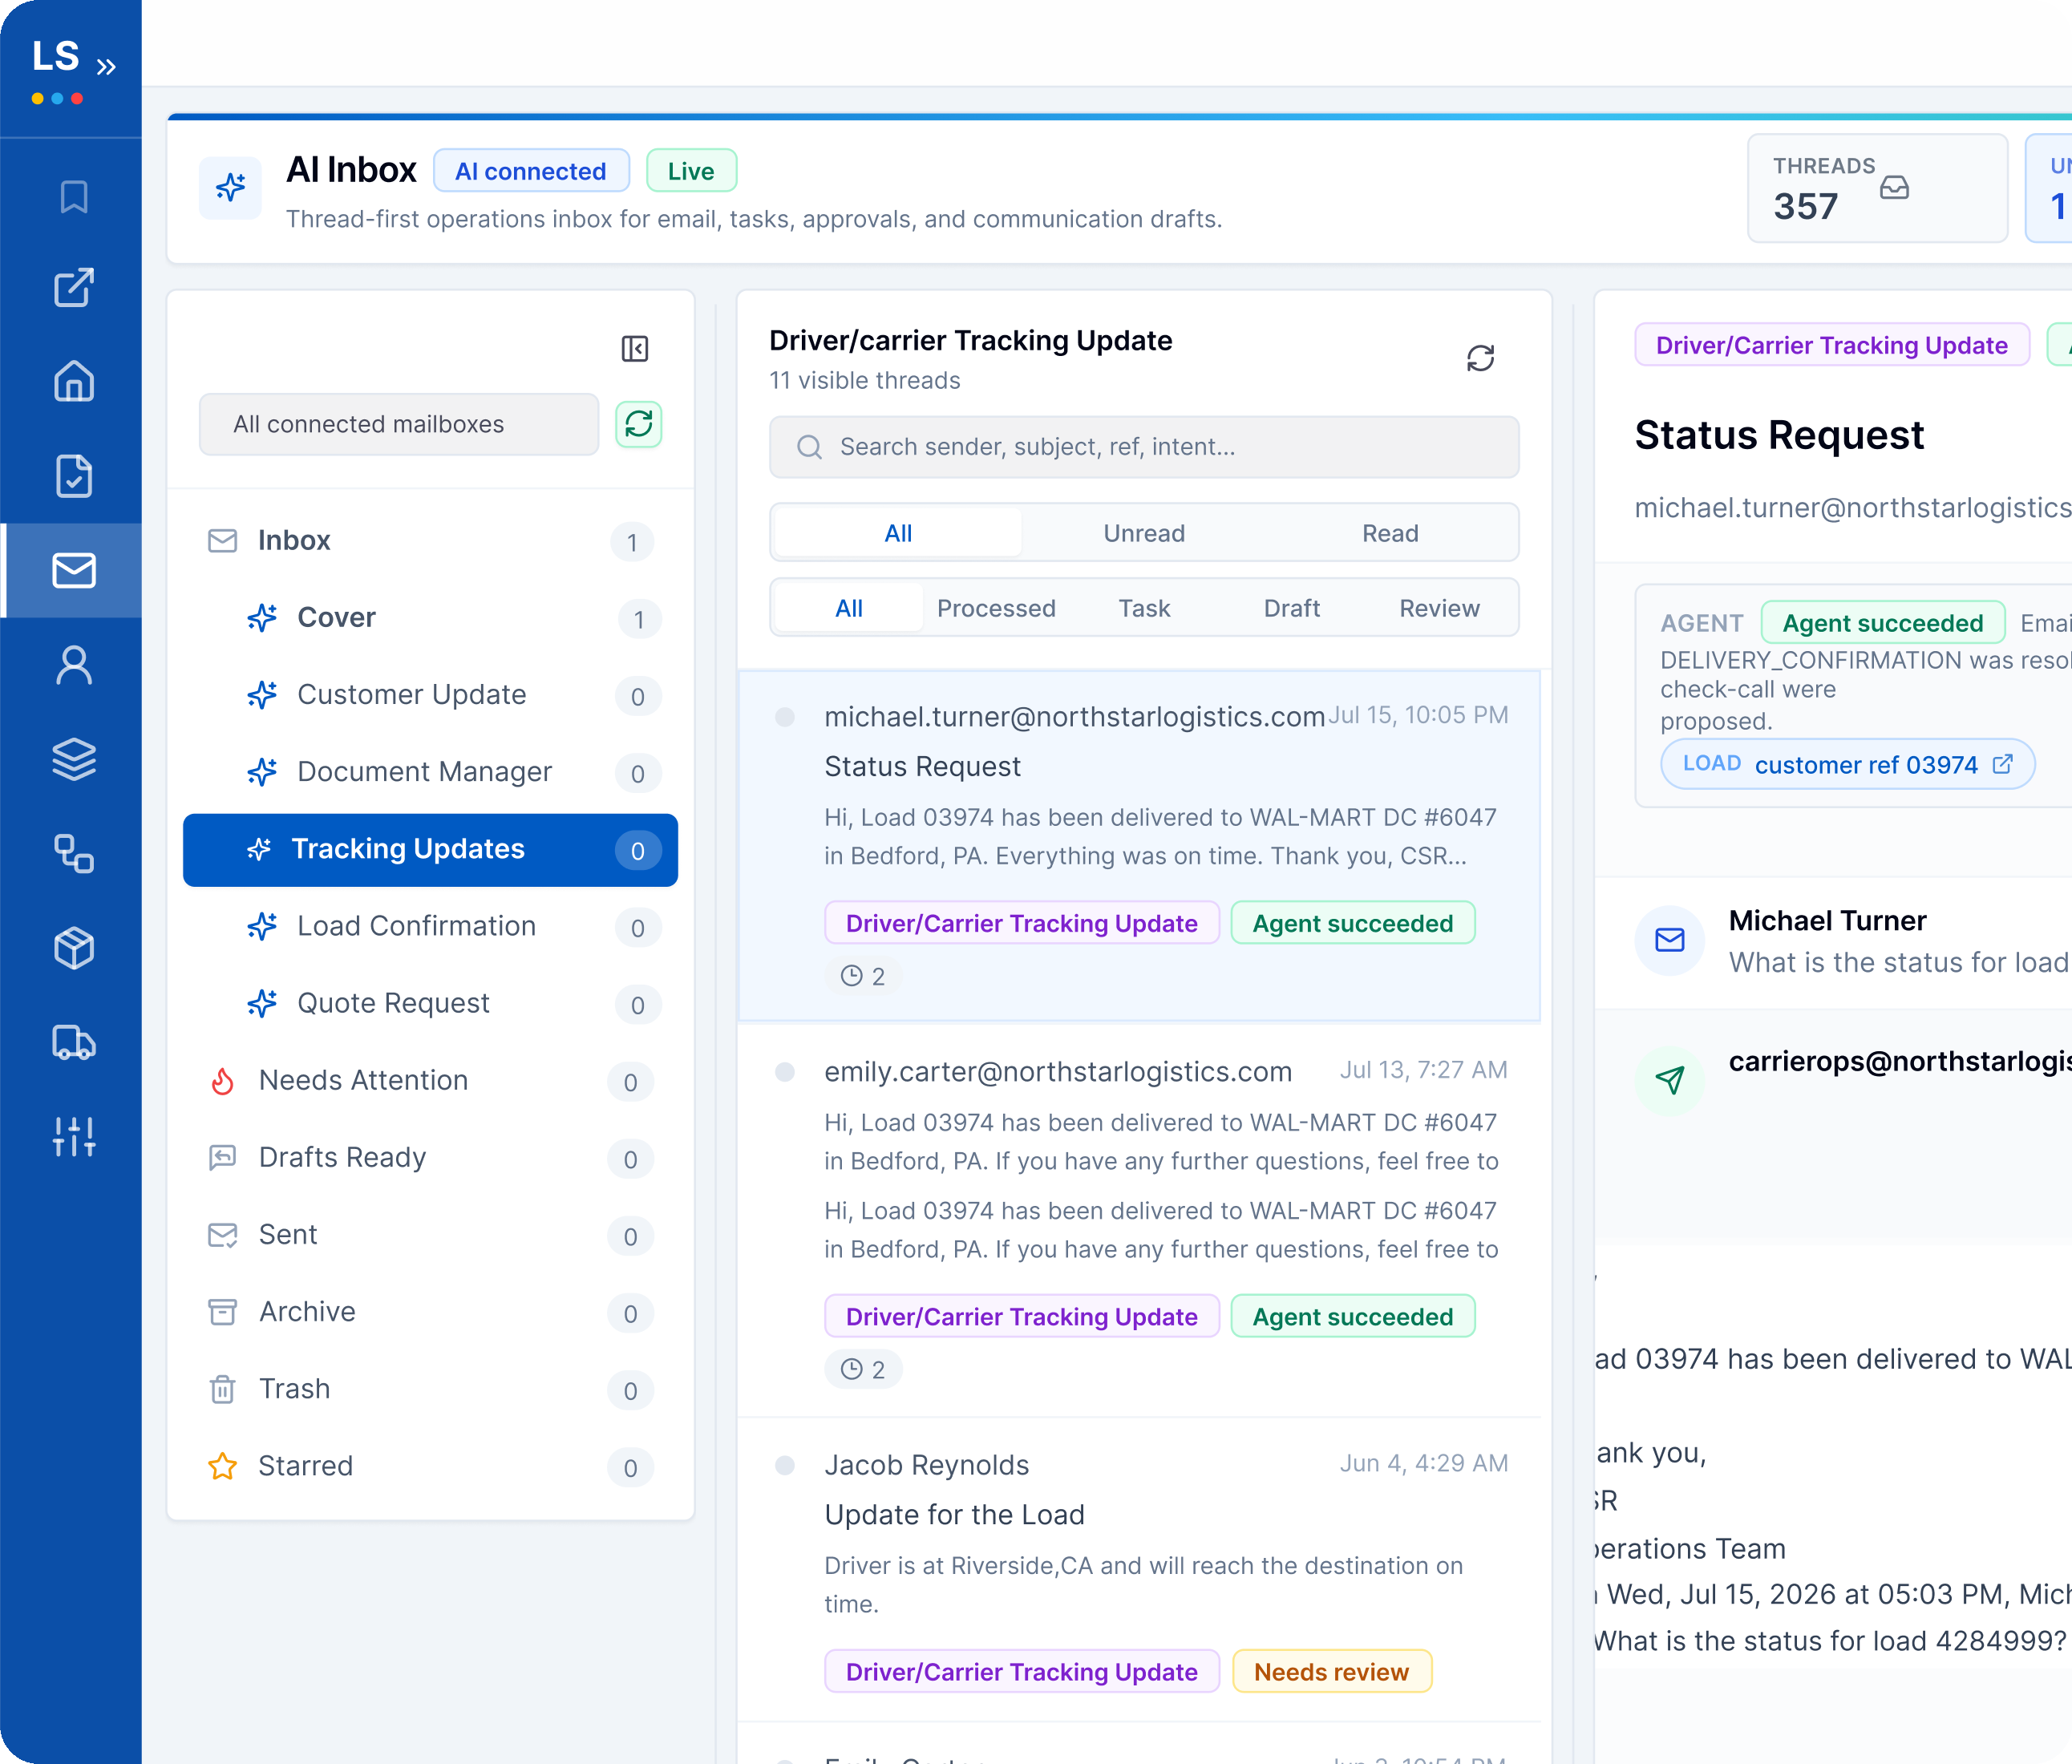The width and height of the screenshot is (2072, 1764).
Task: Click Needs review badge on Jacob Reynolds thread
Action: point(1331,1672)
